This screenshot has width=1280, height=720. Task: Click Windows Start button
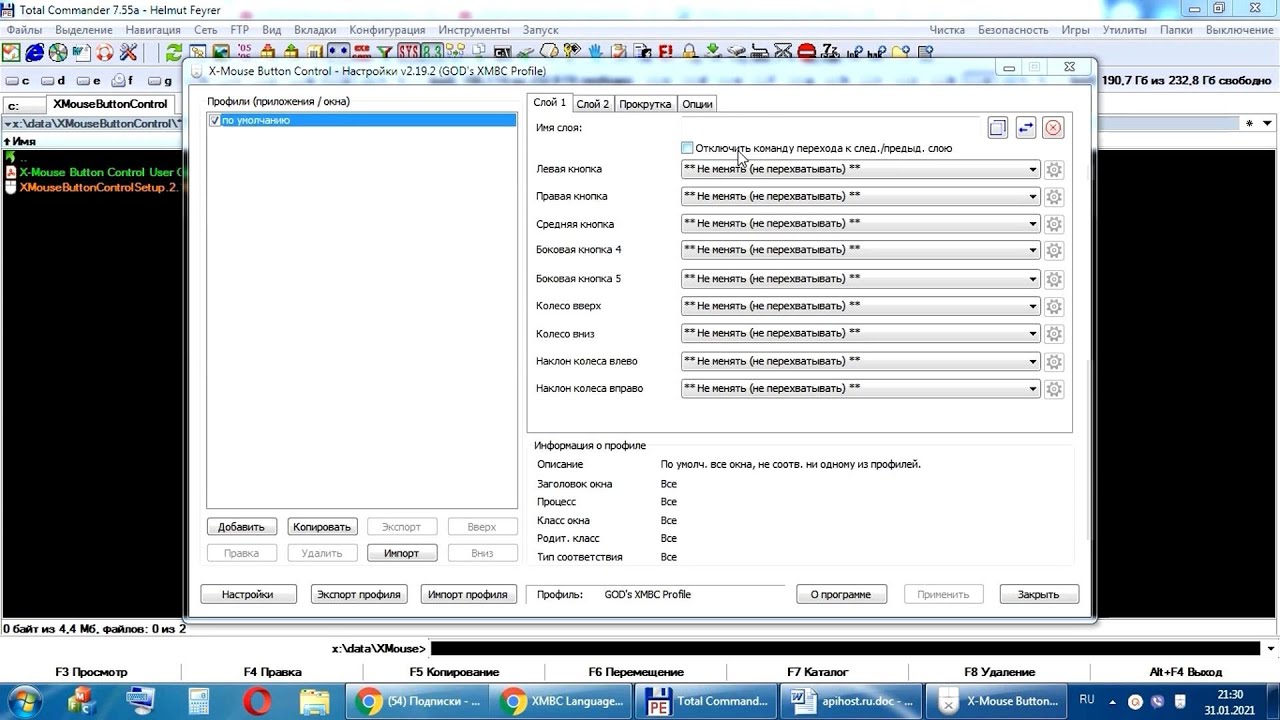22,701
